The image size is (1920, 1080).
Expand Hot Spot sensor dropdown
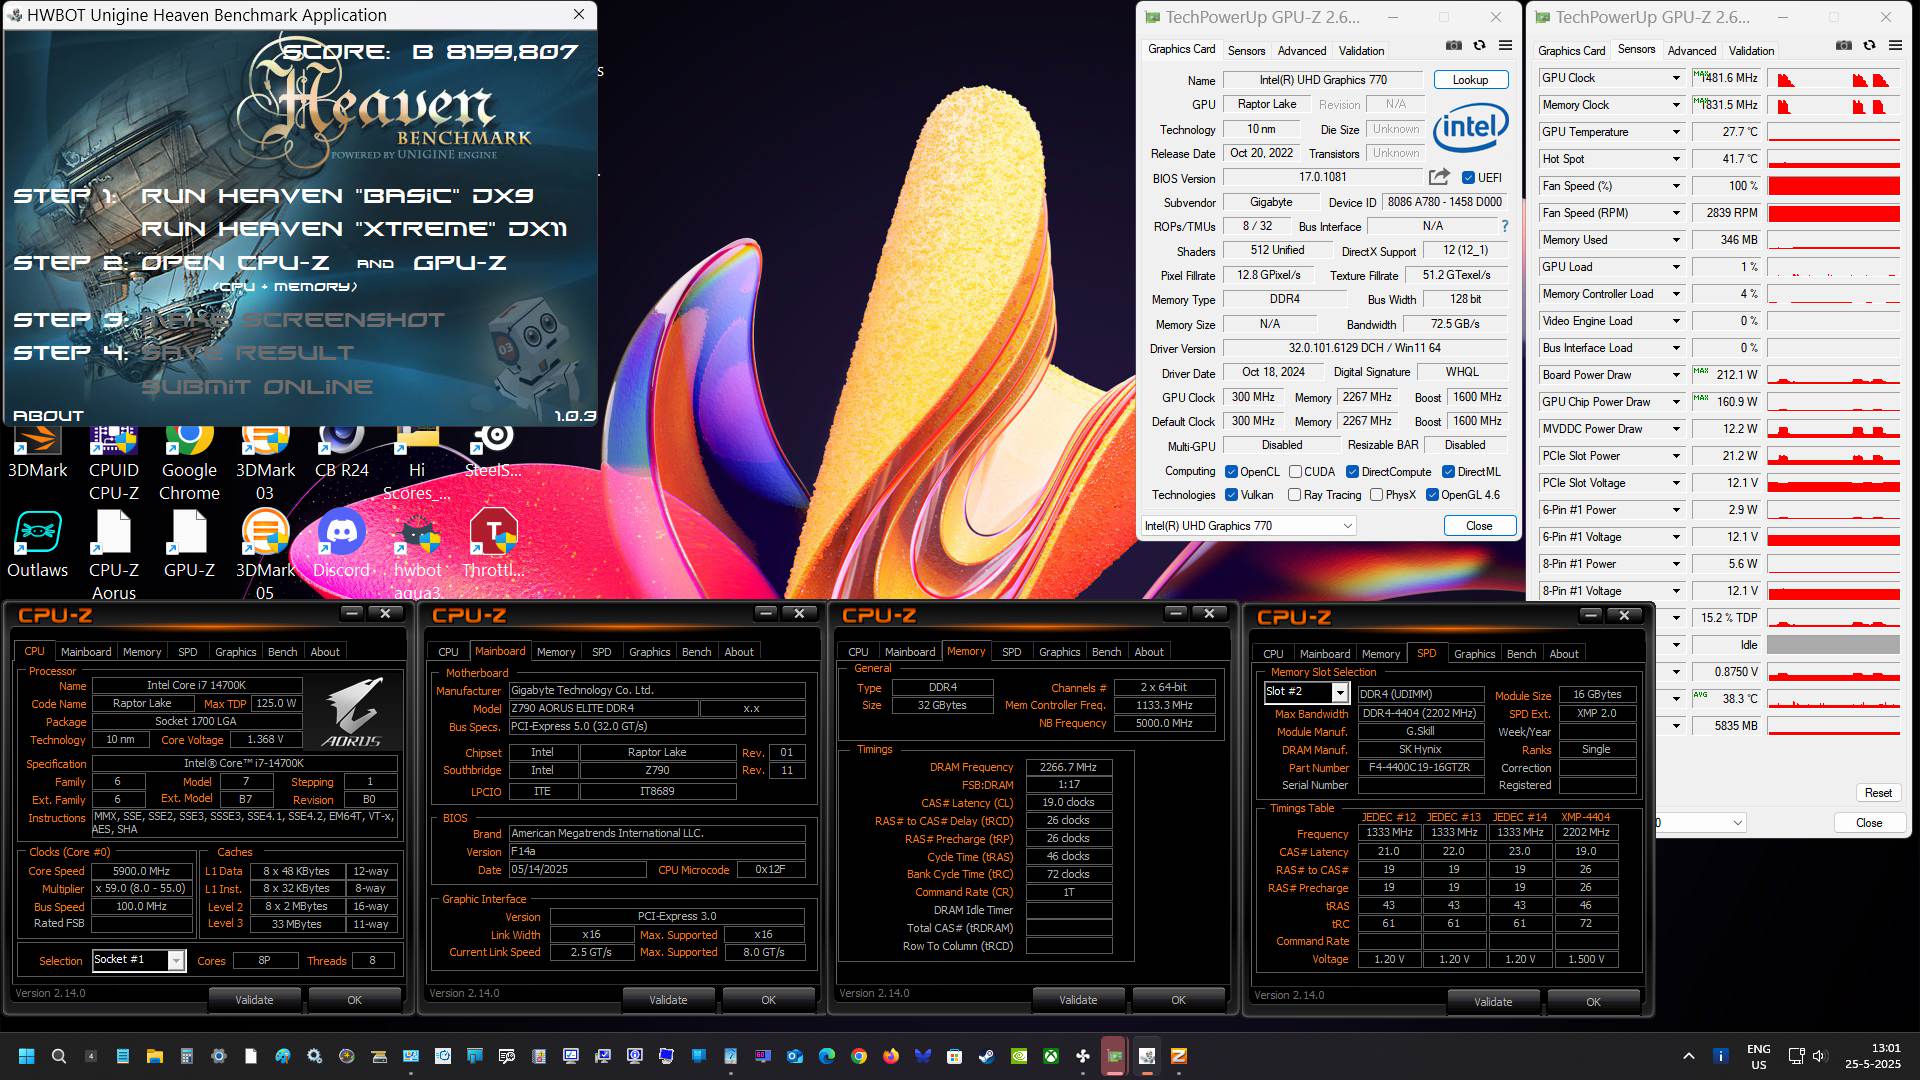pos(1676,159)
